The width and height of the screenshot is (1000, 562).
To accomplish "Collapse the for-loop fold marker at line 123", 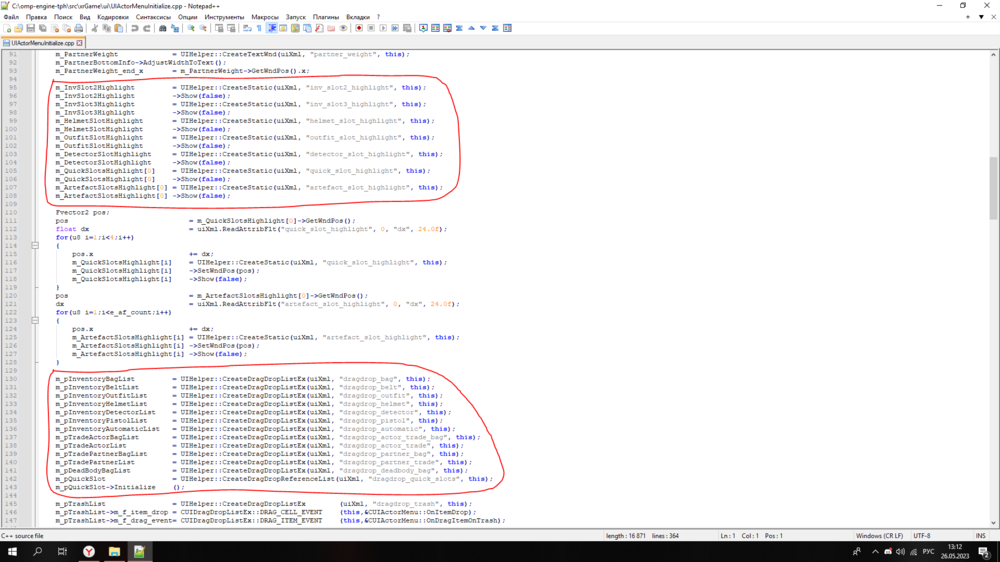I will [35, 321].
